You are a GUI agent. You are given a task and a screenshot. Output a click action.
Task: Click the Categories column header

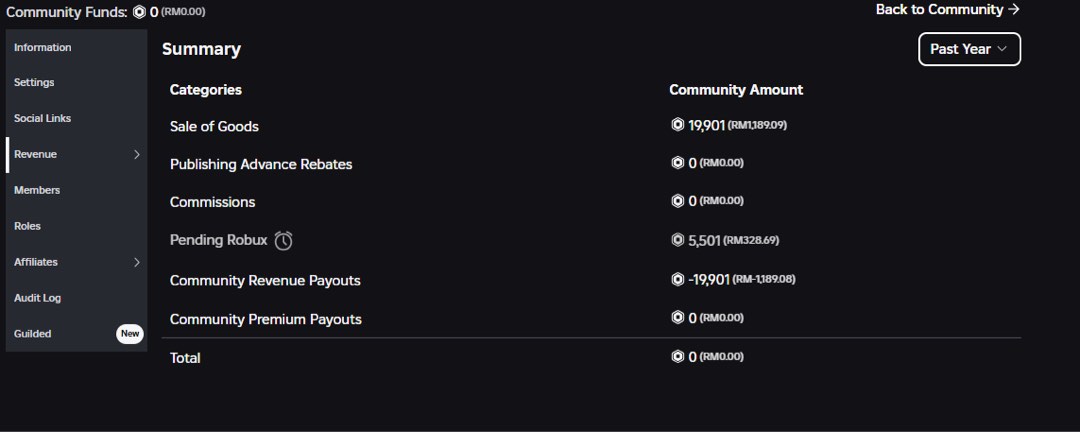[206, 90]
